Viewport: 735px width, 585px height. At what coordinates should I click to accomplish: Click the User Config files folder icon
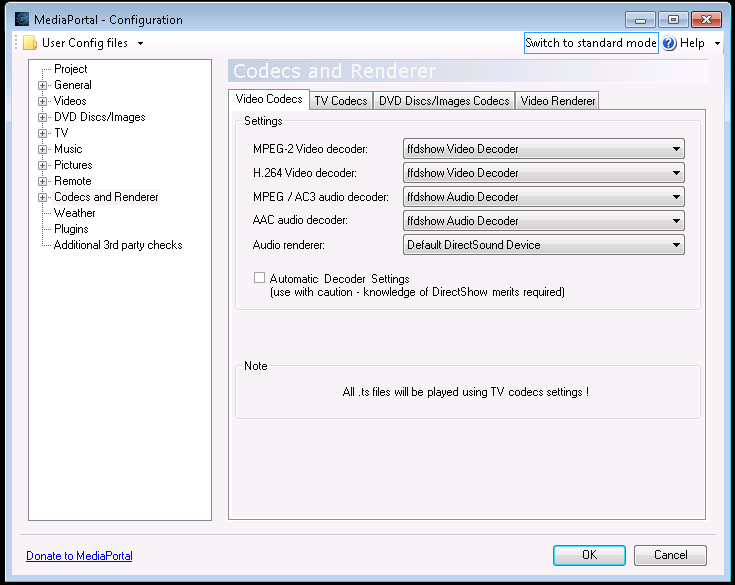(30, 43)
